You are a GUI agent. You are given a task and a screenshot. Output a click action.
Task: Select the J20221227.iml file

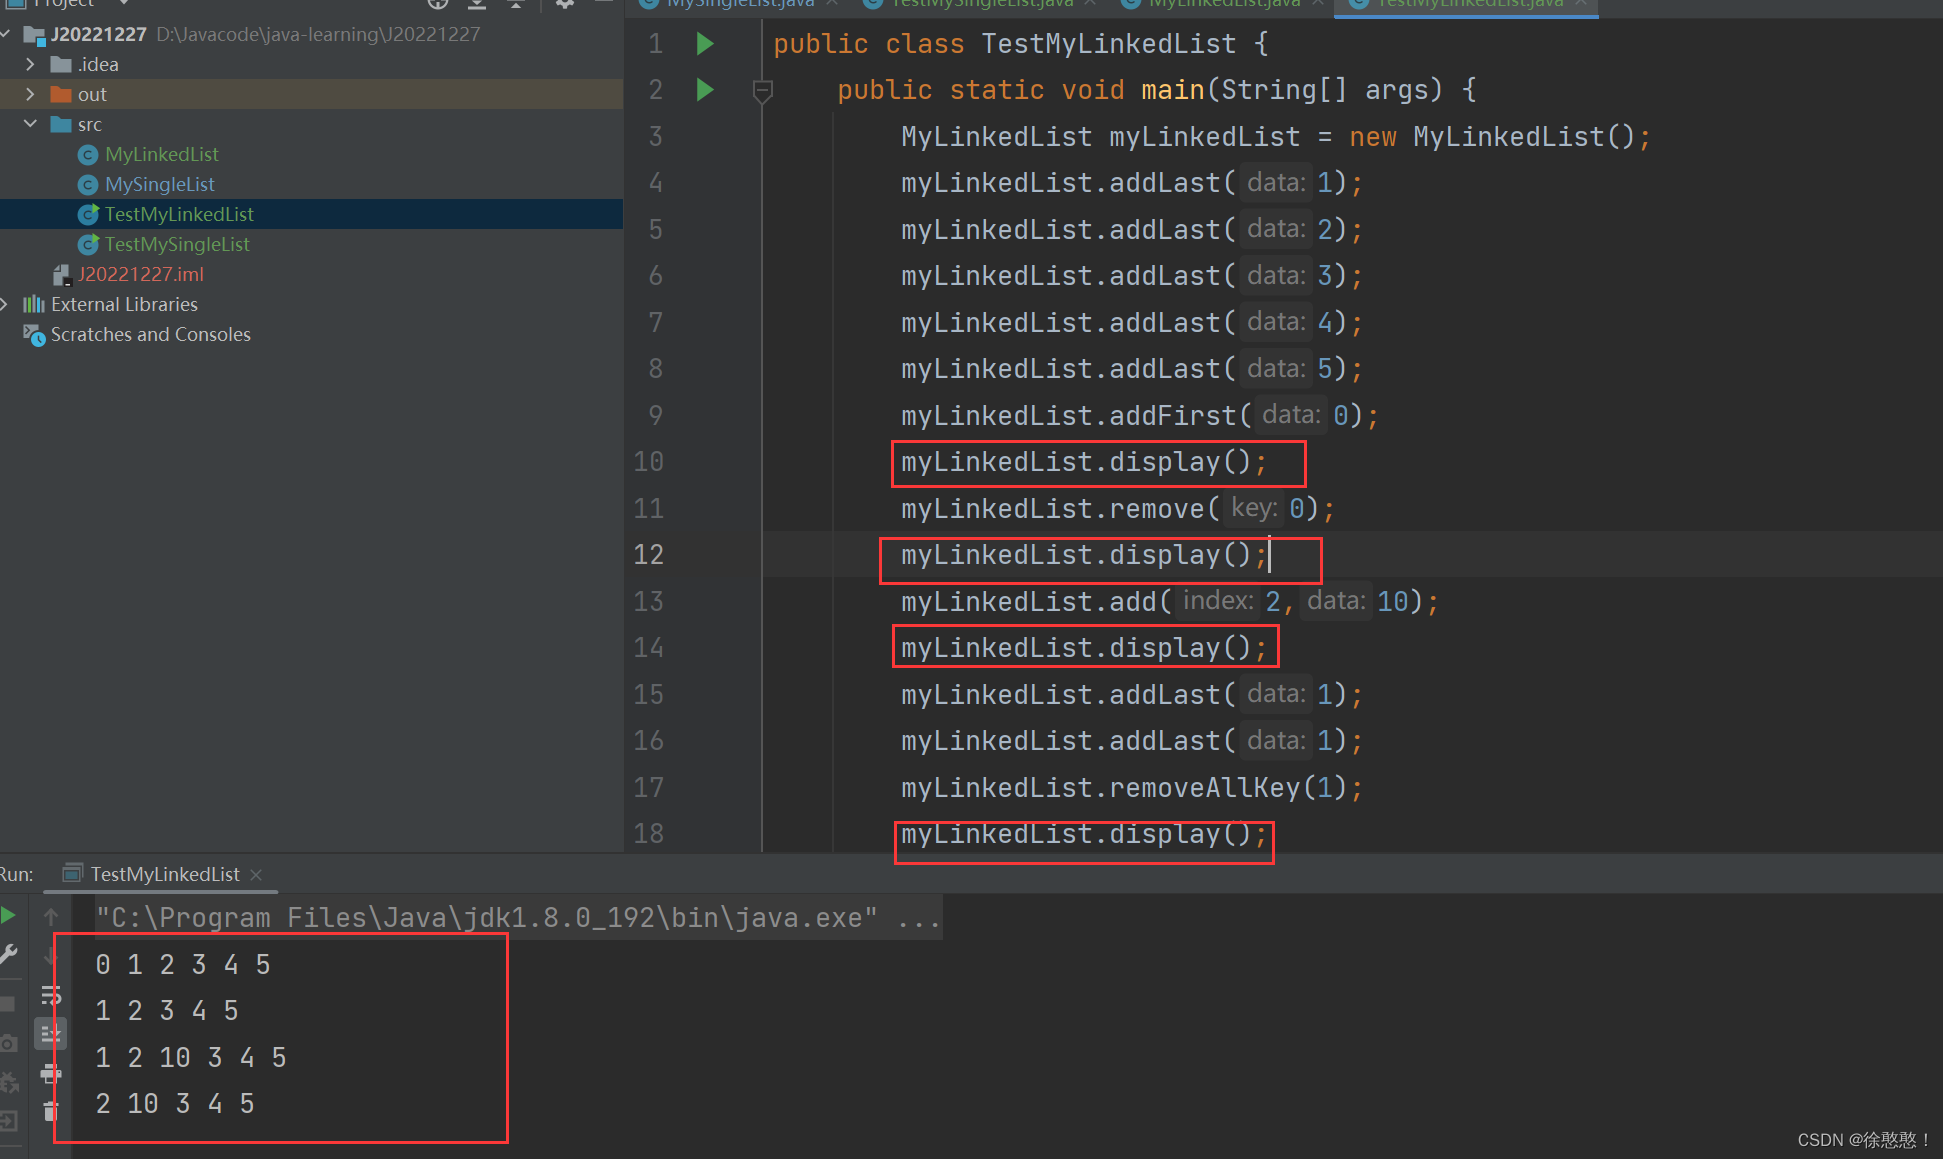coord(140,274)
